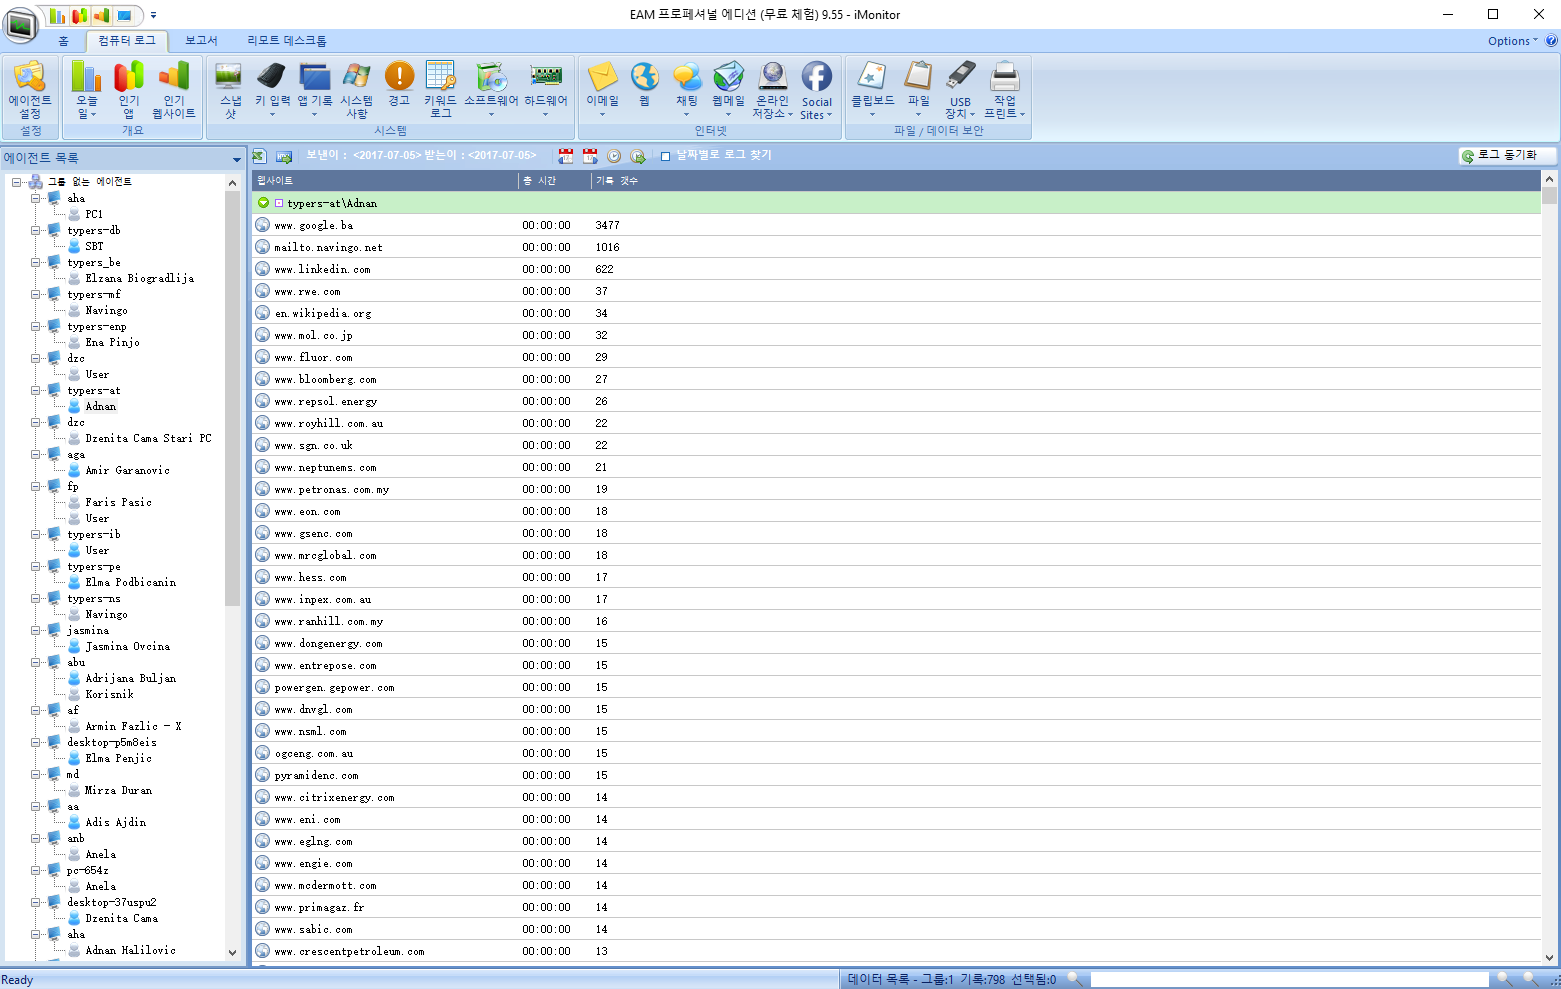Open 시스템 사항 (System Events) log
This screenshot has width=1561, height=989.
click(357, 90)
